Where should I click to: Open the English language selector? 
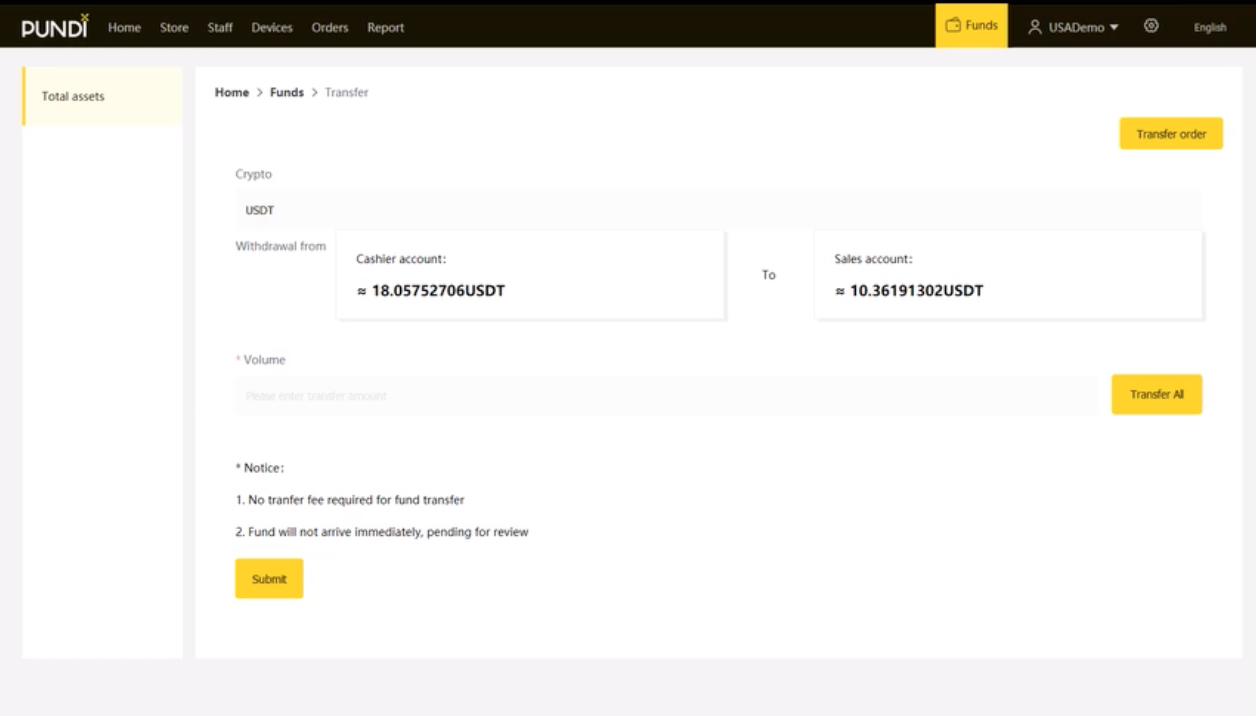tap(1209, 27)
